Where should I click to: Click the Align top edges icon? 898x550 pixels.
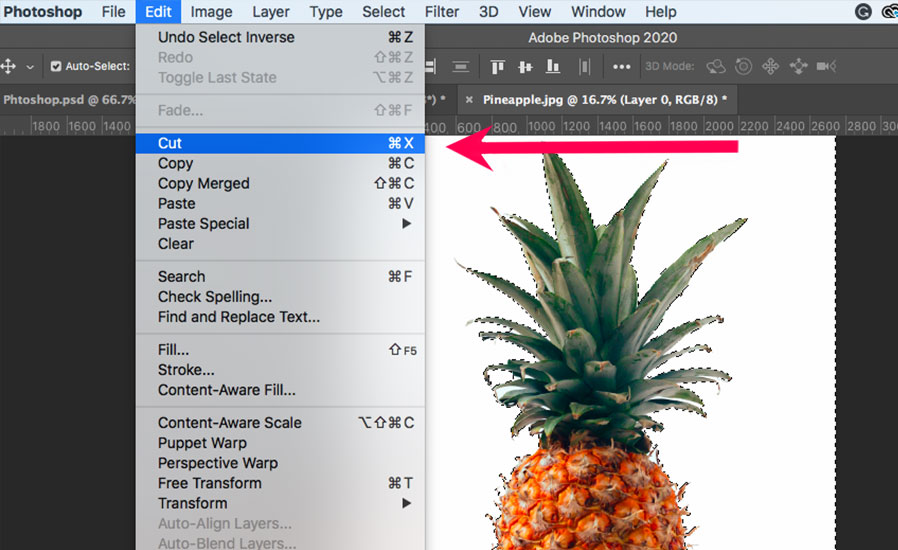click(497, 66)
